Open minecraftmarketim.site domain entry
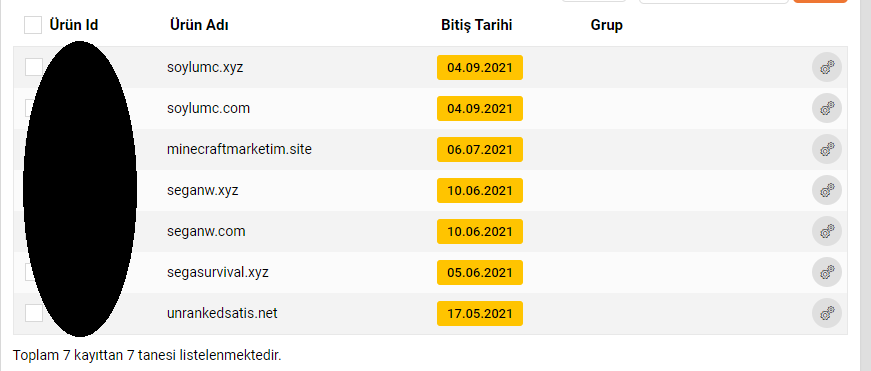The image size is (871, 371). [x=239, y=149]
